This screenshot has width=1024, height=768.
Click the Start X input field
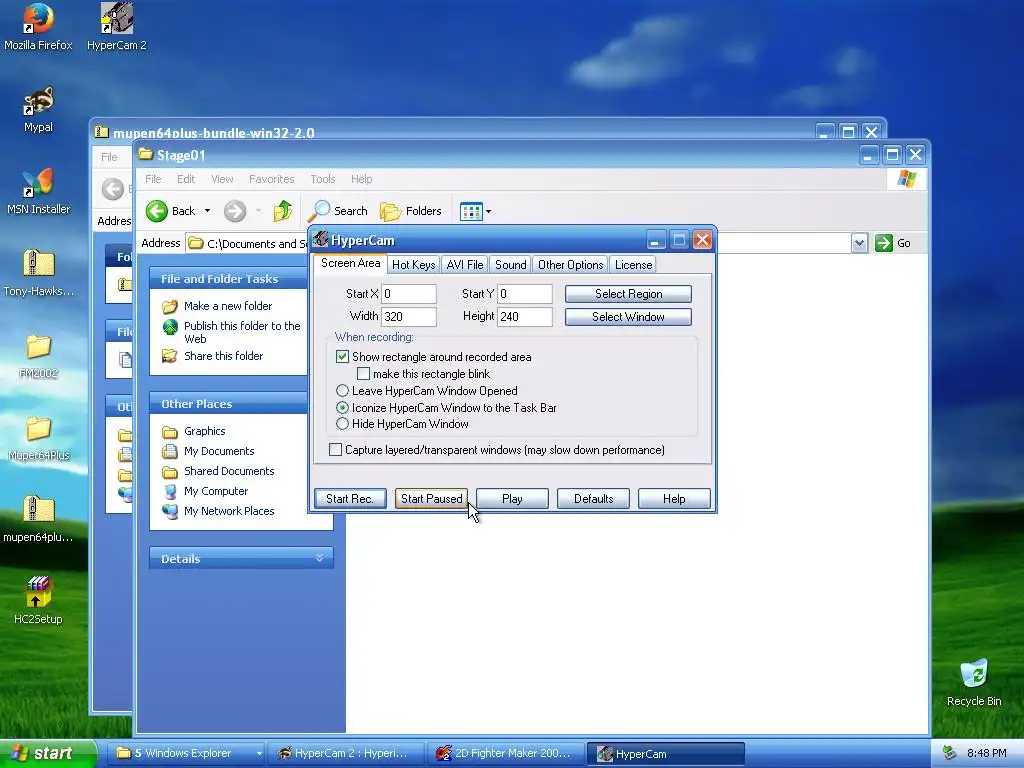(x=409, y=294)
